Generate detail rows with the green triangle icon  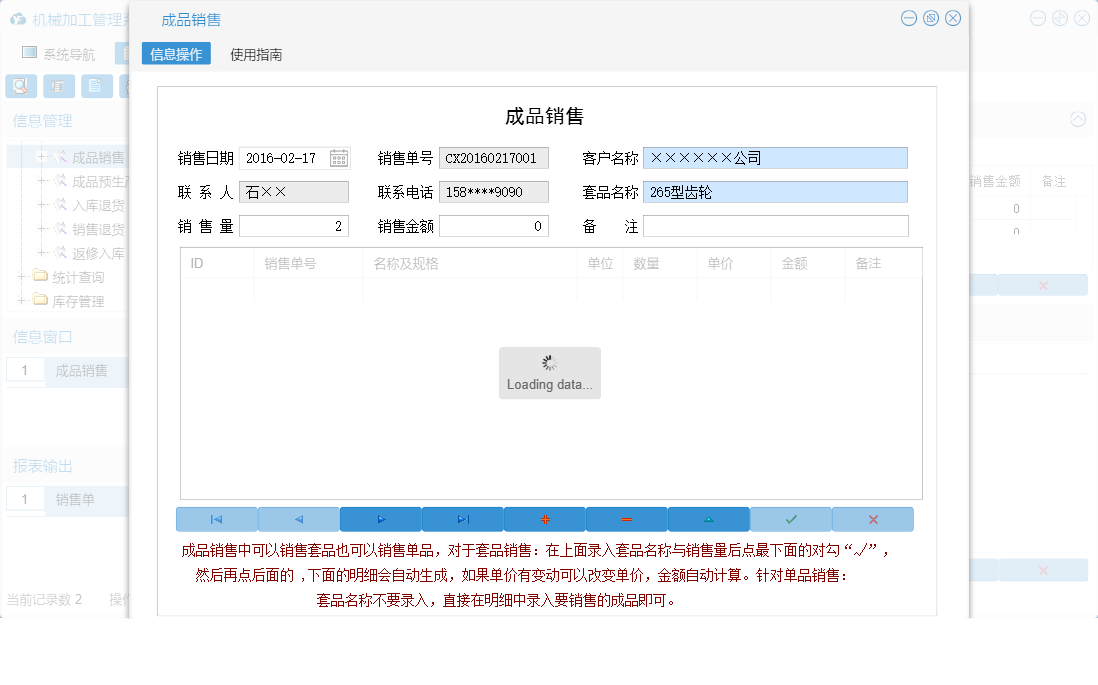click(709, 518)
